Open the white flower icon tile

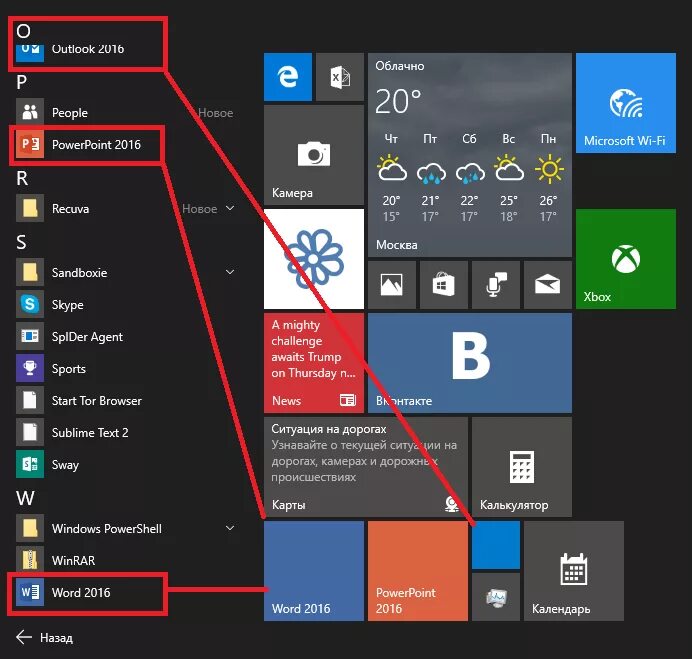[314, 259]
